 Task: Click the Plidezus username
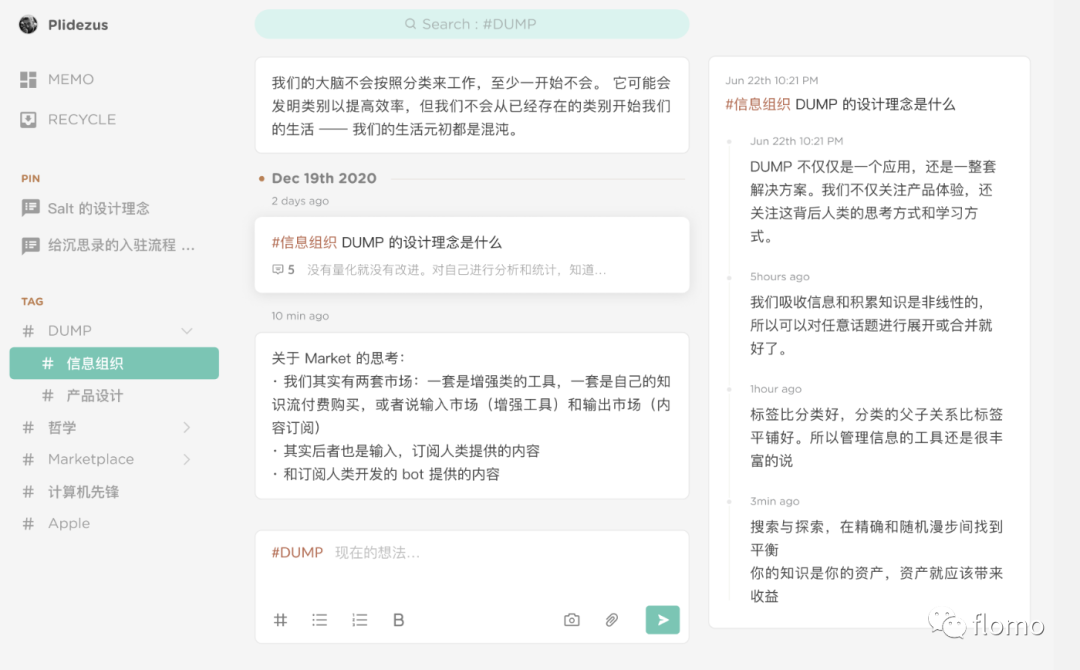click(x=78, y=25)
